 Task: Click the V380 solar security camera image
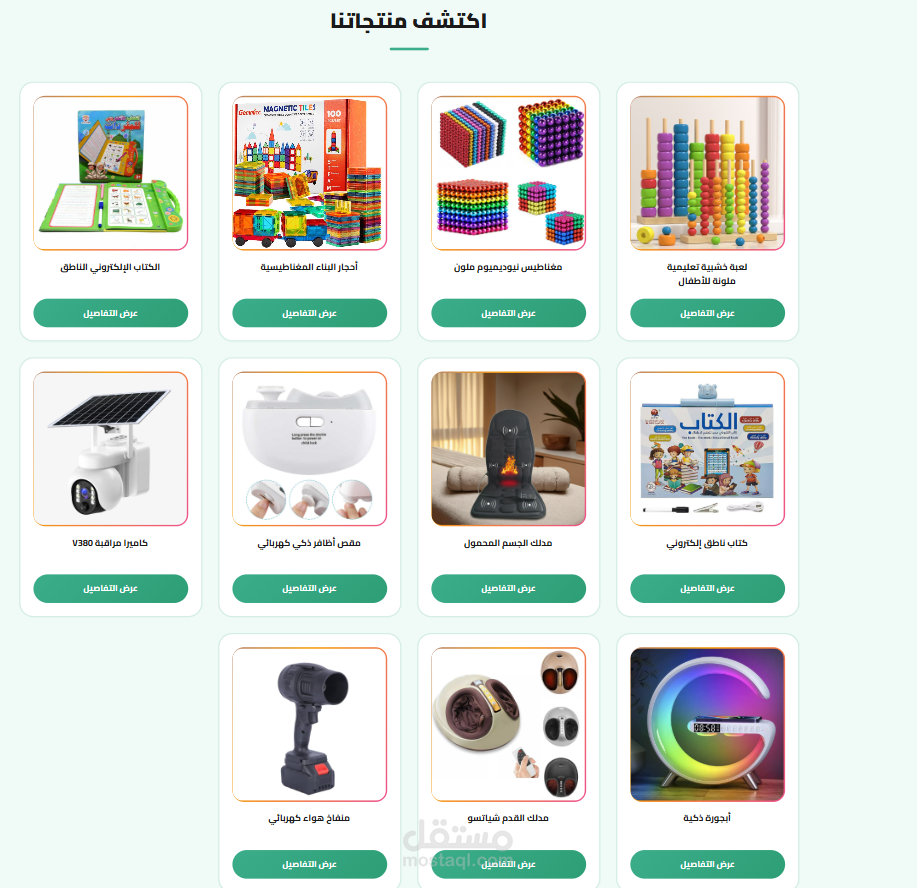tap(111, 449)
